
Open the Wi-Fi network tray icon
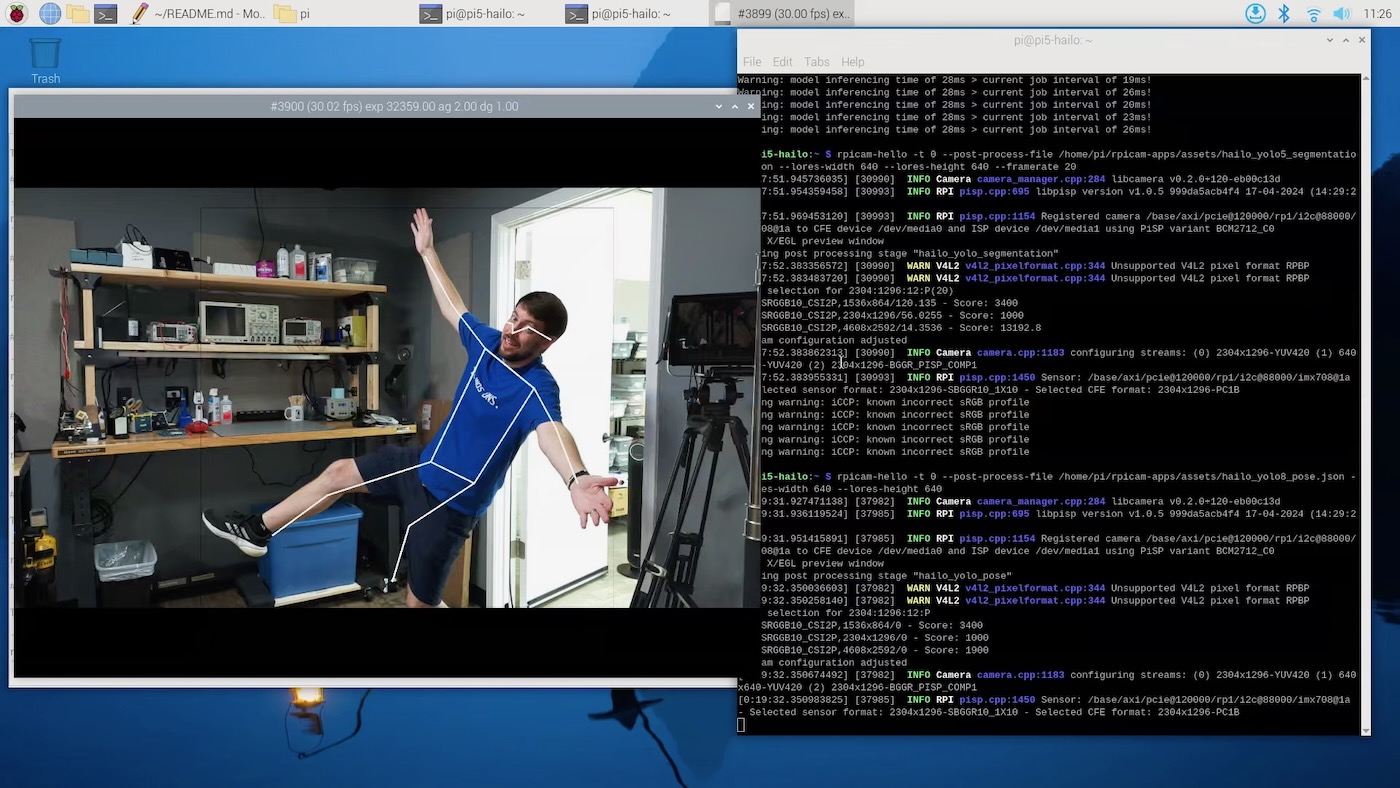(1313, 13)
